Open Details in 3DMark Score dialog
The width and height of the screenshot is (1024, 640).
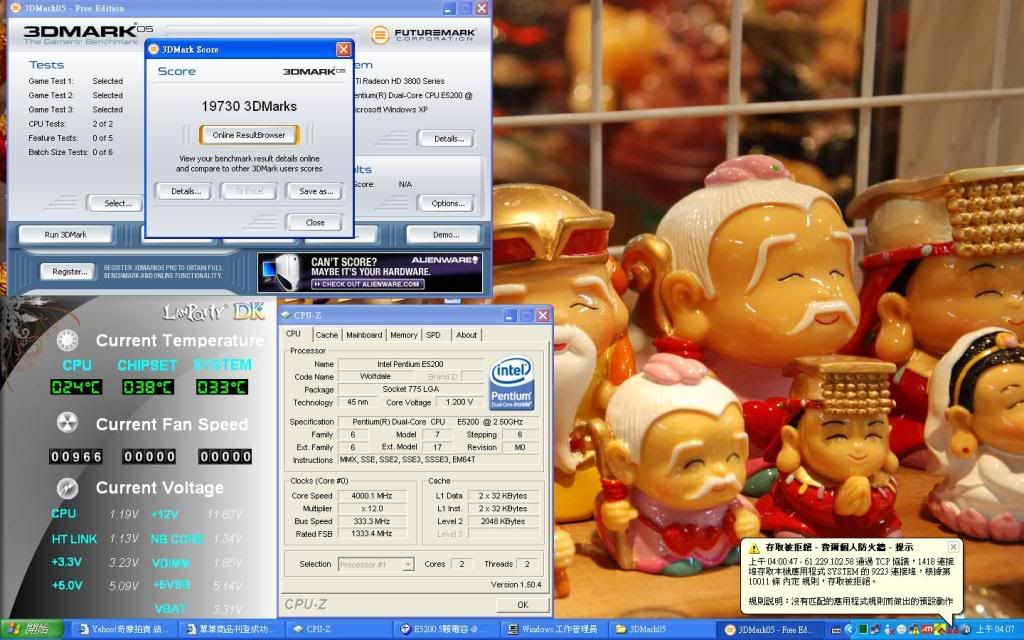click(x=185, y=191)
